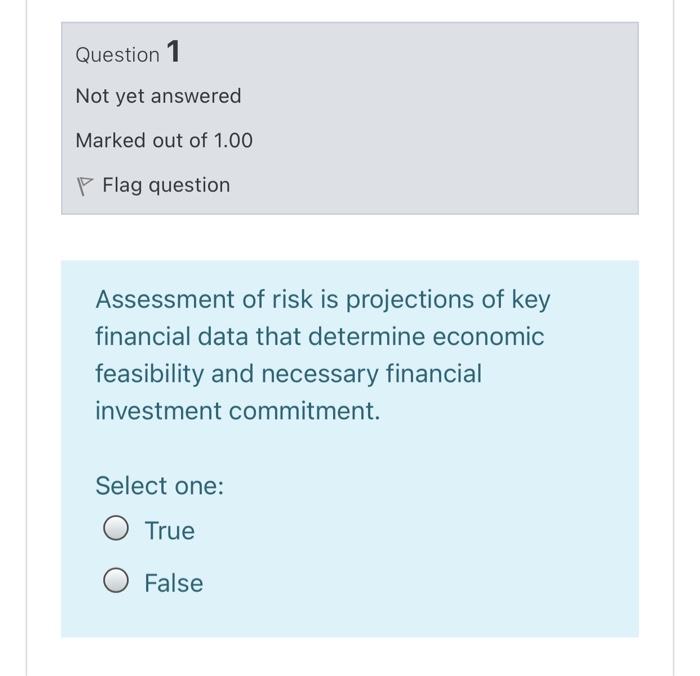Select the True radio button

coord(116,528)
